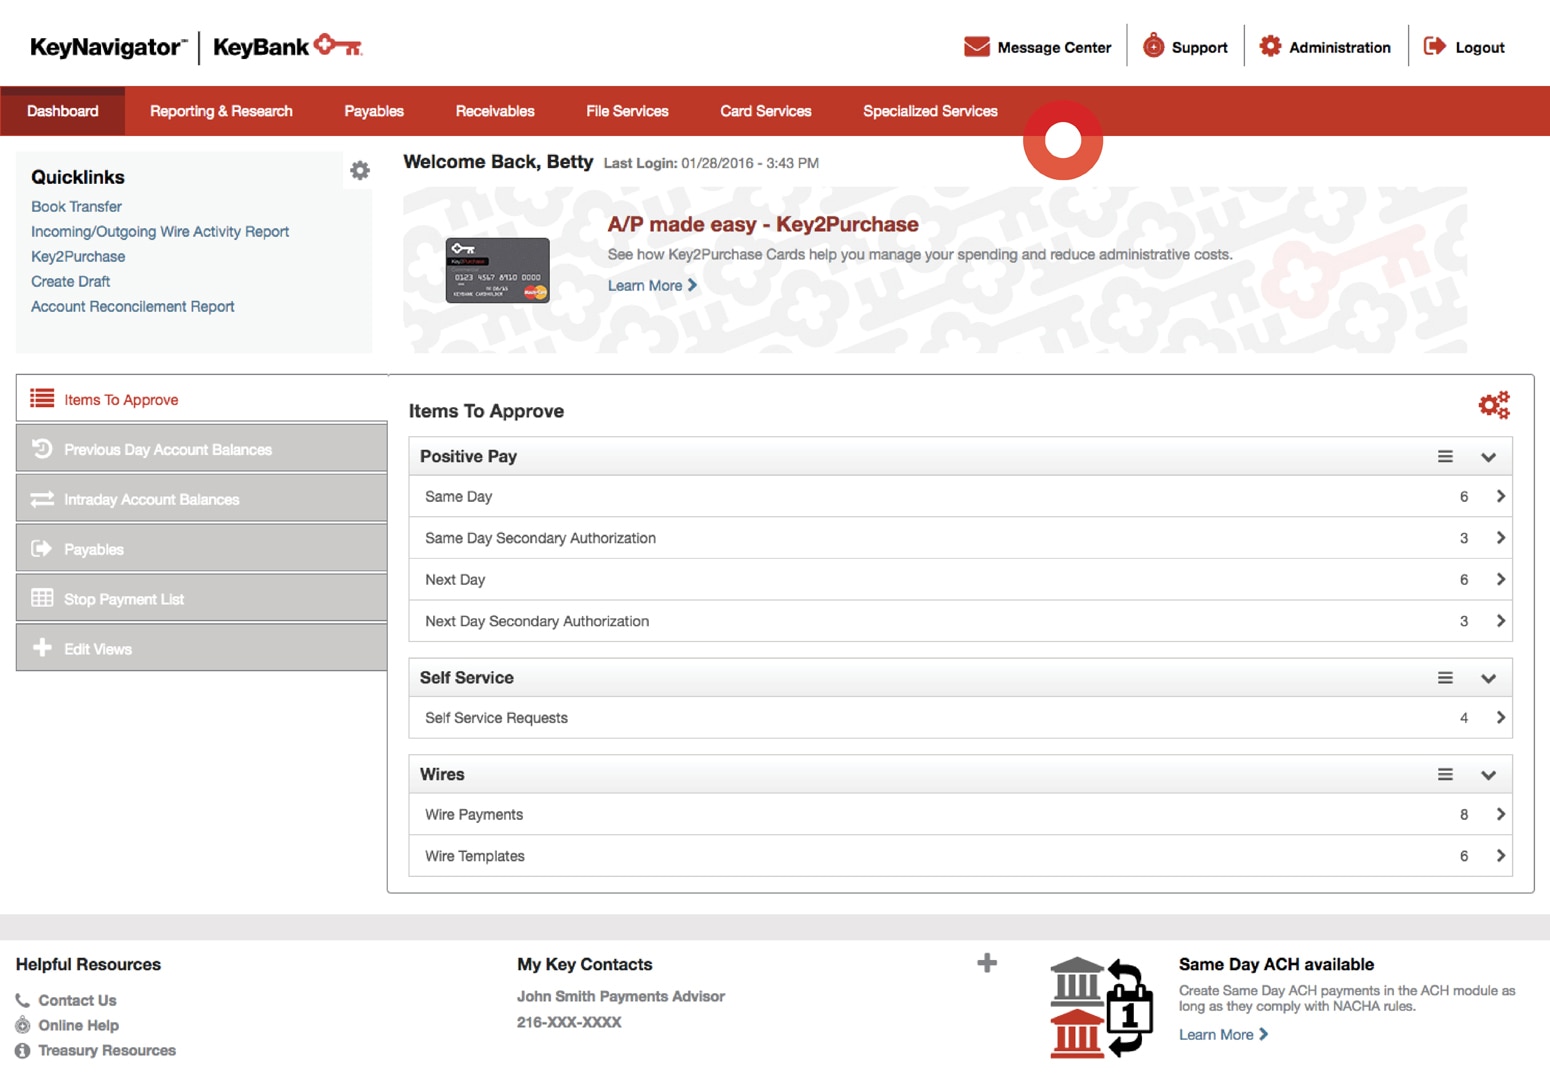Collapse the Positive Pay section
1550x1087 pixels.
pyautogui.click(x=1488, y=457)
